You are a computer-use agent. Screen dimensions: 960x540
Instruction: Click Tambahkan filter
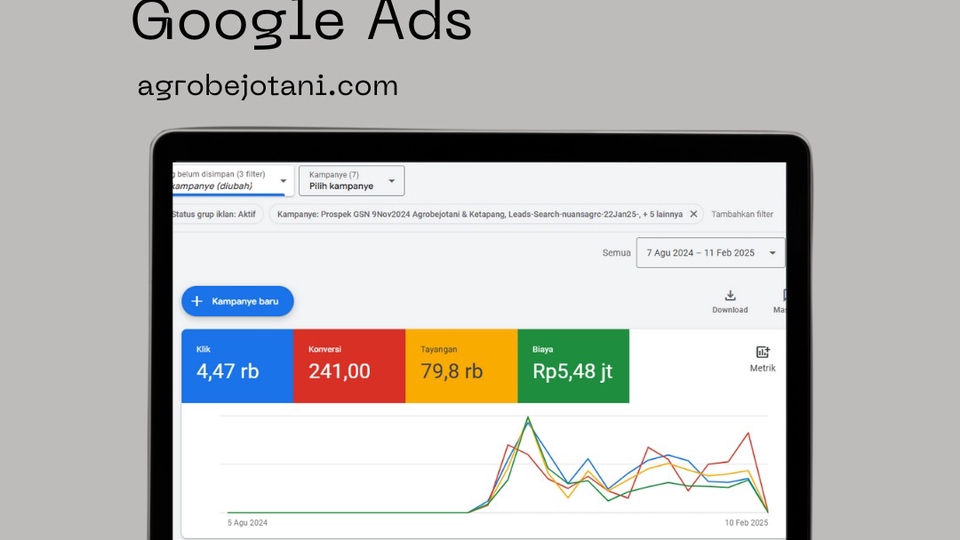coord(742,214)
